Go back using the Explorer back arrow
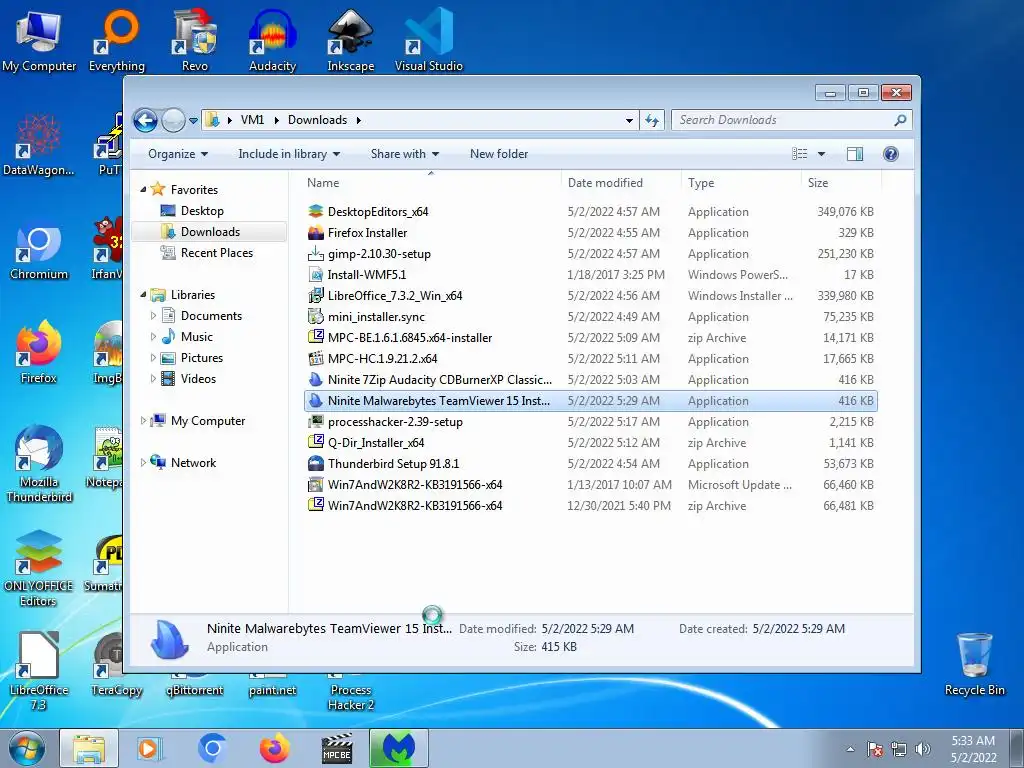Viewport: 1024px width, 768px height. pyautogui.click(x=145, y=120)
